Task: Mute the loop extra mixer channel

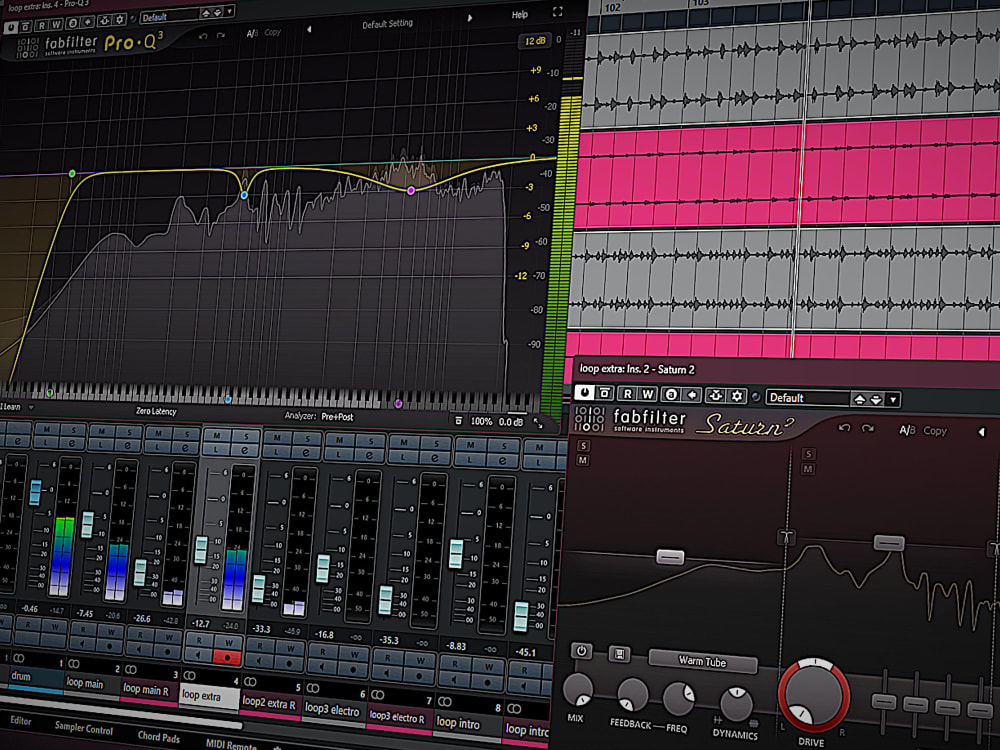Action: (x=217, y=435)
